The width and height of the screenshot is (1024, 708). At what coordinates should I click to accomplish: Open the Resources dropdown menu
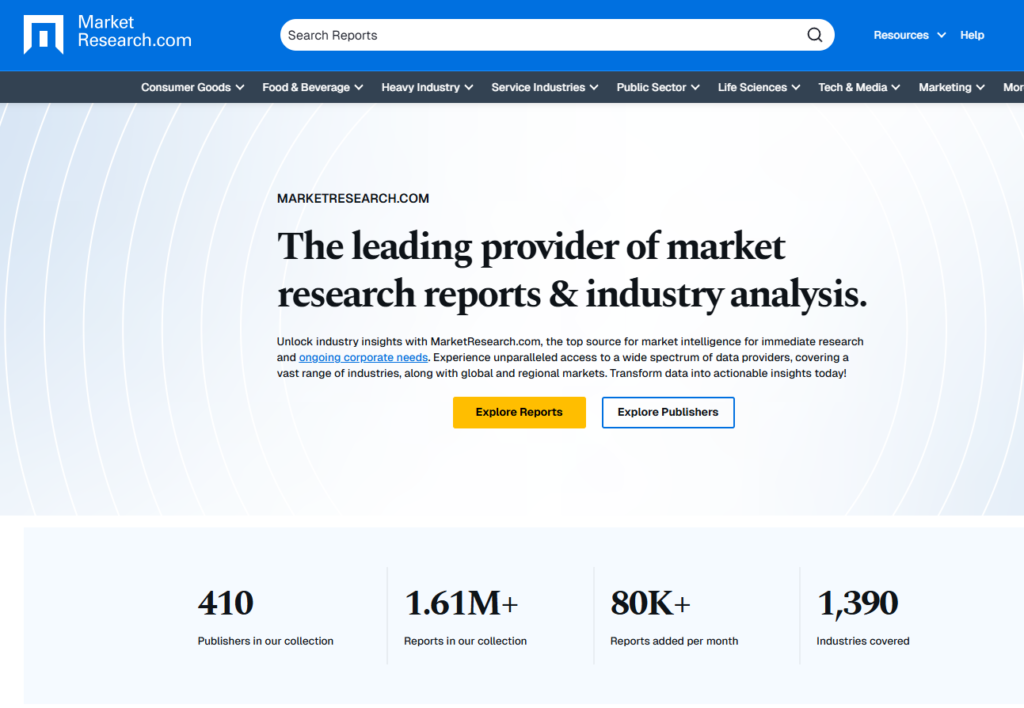(909, 35)
